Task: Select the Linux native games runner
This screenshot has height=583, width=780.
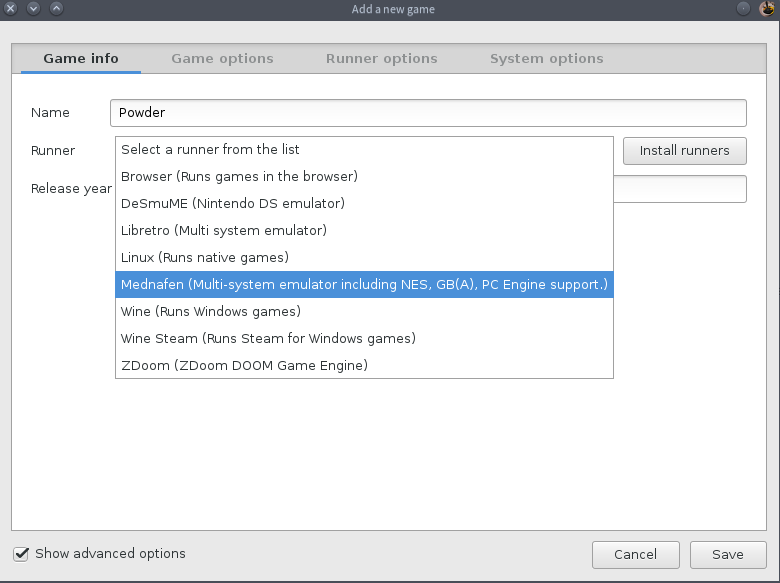Action: click(x=205, y=258)
